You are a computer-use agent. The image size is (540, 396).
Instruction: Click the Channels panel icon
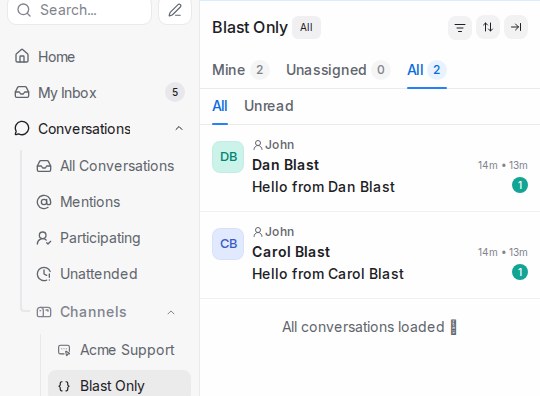pos(44,312)
